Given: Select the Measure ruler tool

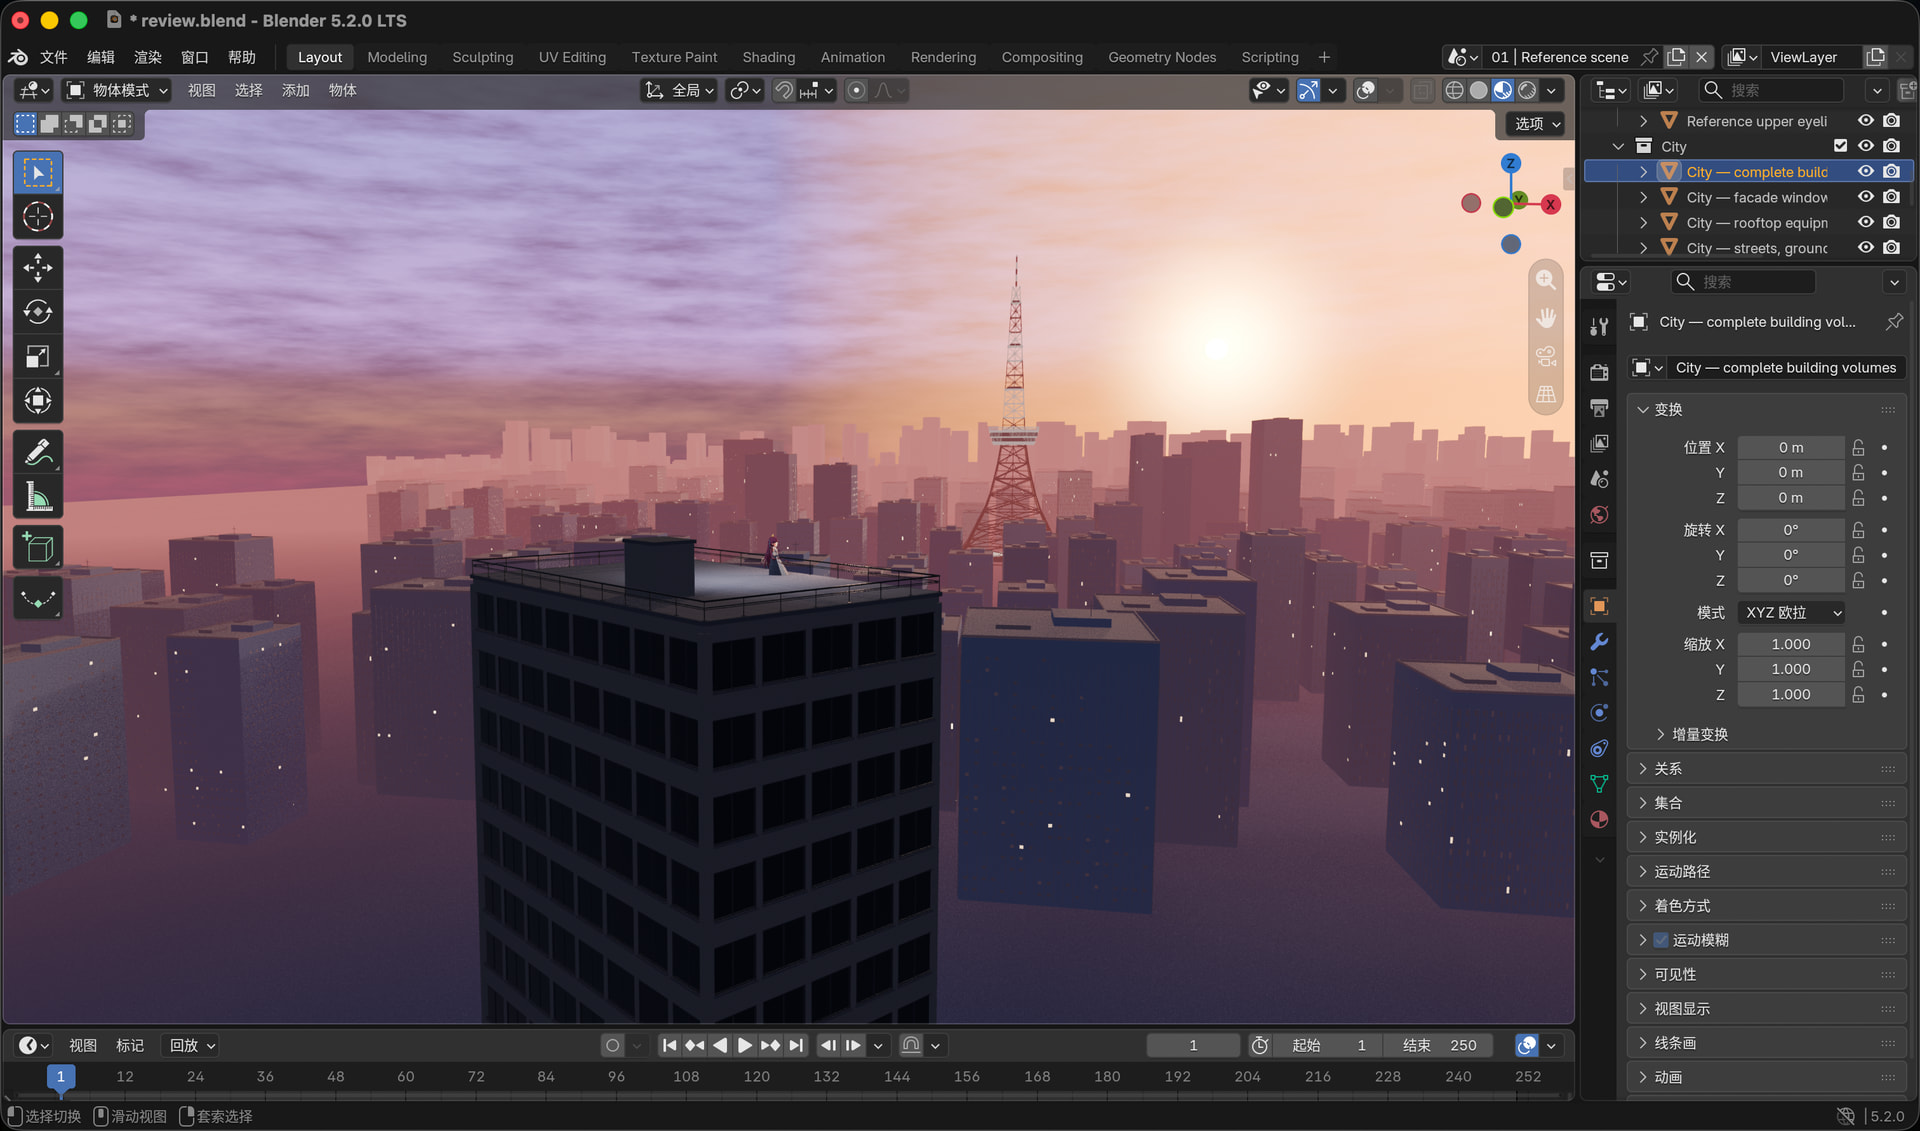Looking at the screenshot, I should 38,497.
